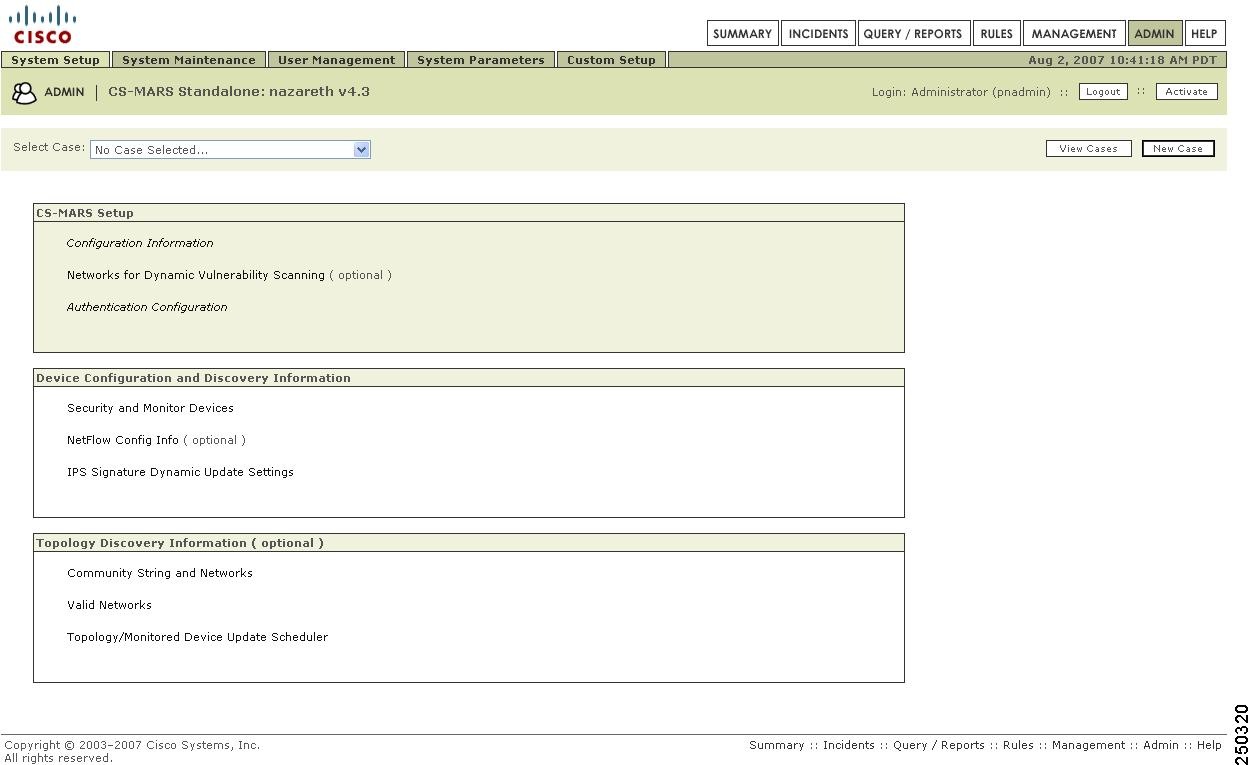Open Security and Monitor Devices
The width and height of the screenshot is (1250, 765).
(x=150, y=408)
